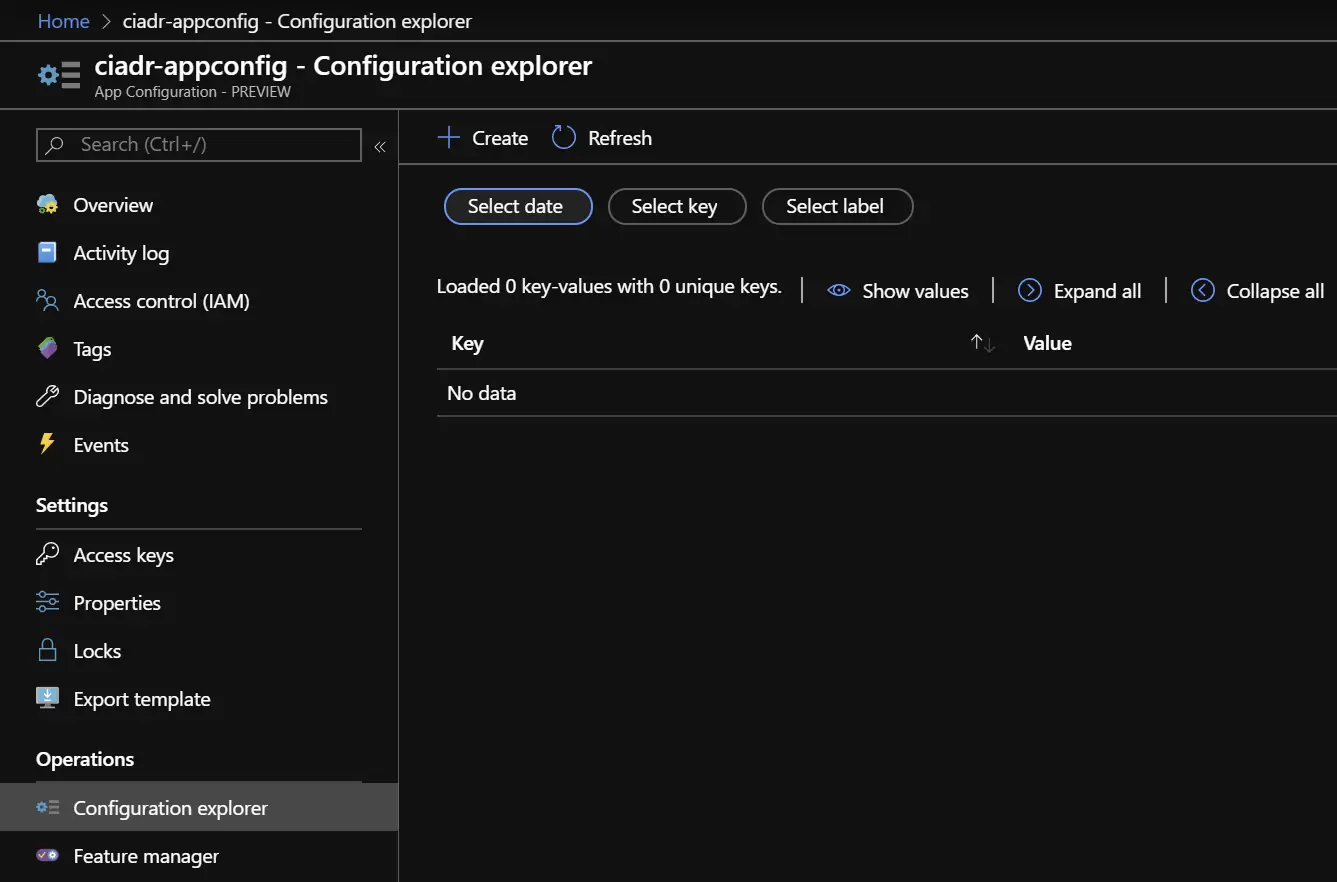Click Collapse all text

point(1275,291)
